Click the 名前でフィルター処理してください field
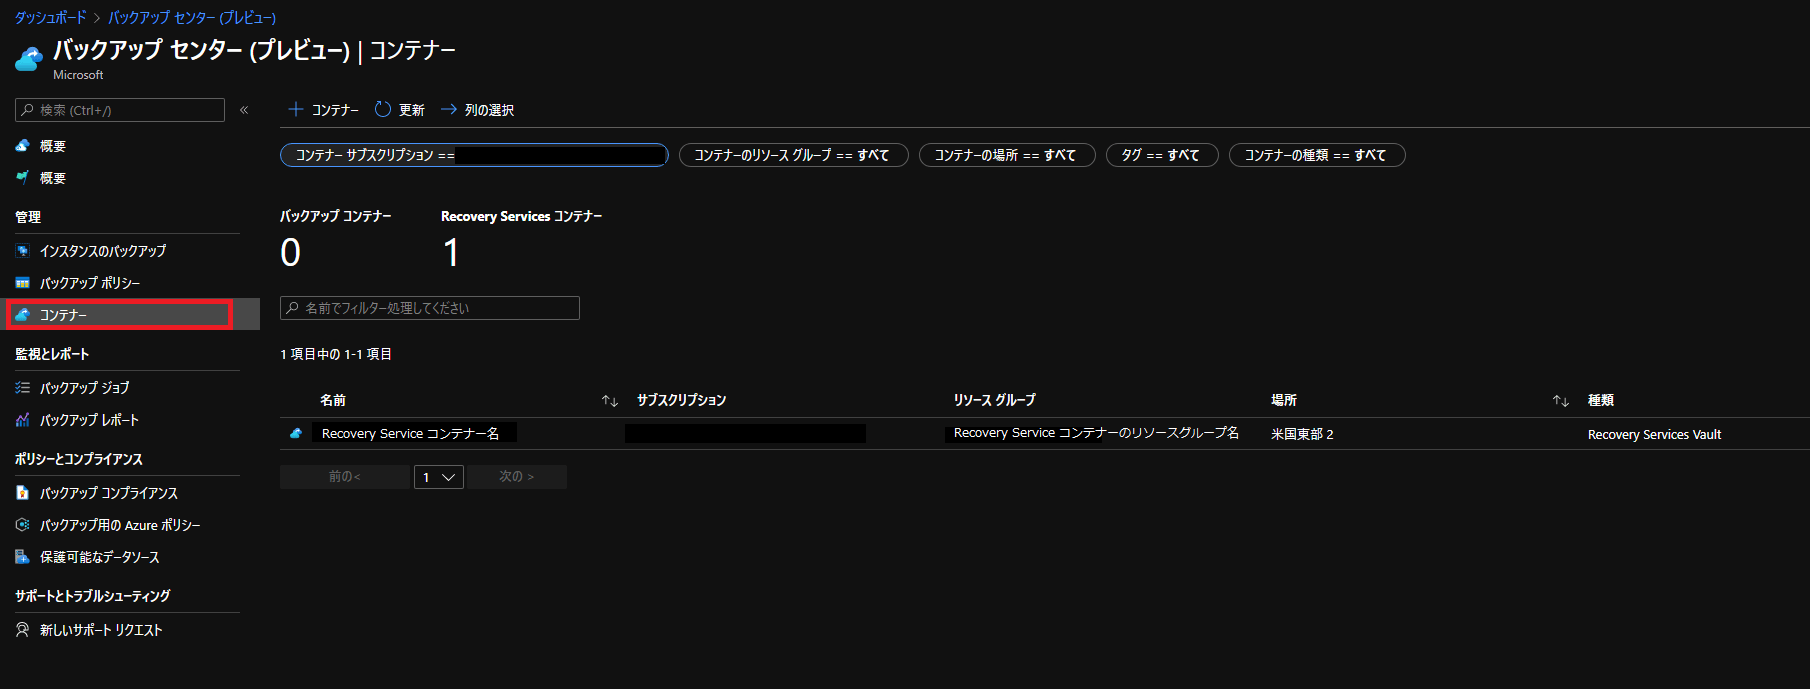The height and width of the screenshot is (689, 1810). [430, 308]
